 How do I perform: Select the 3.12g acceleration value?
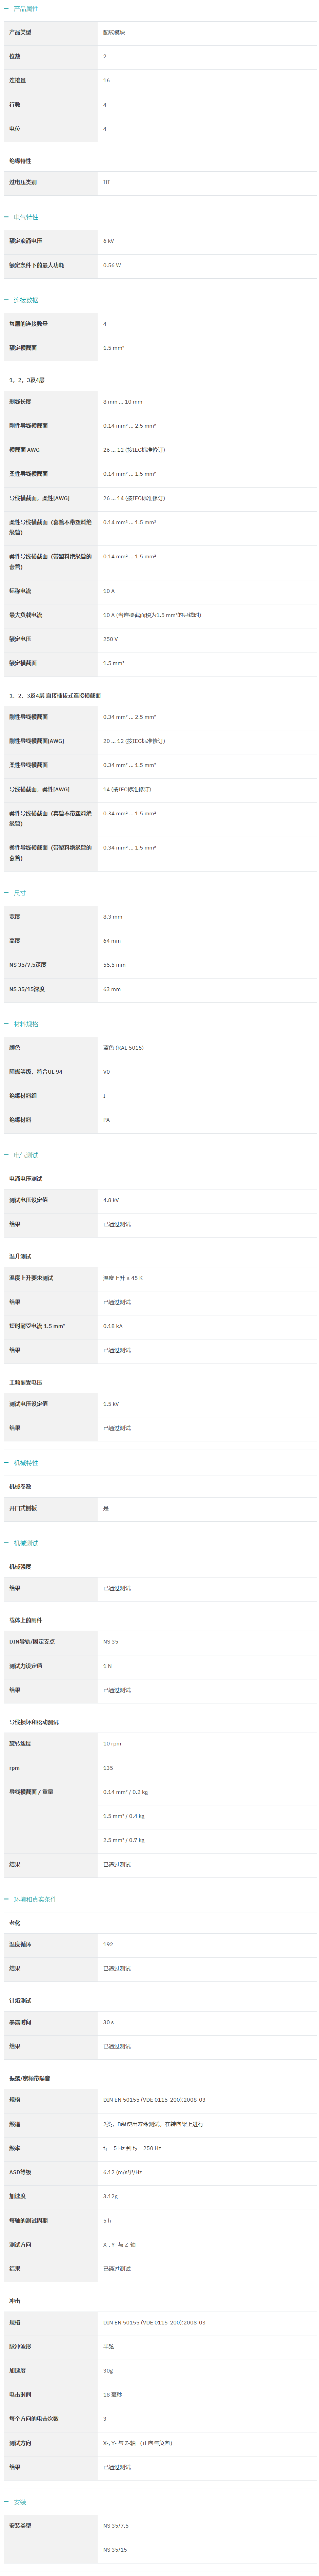click(x=110, y=2197)
